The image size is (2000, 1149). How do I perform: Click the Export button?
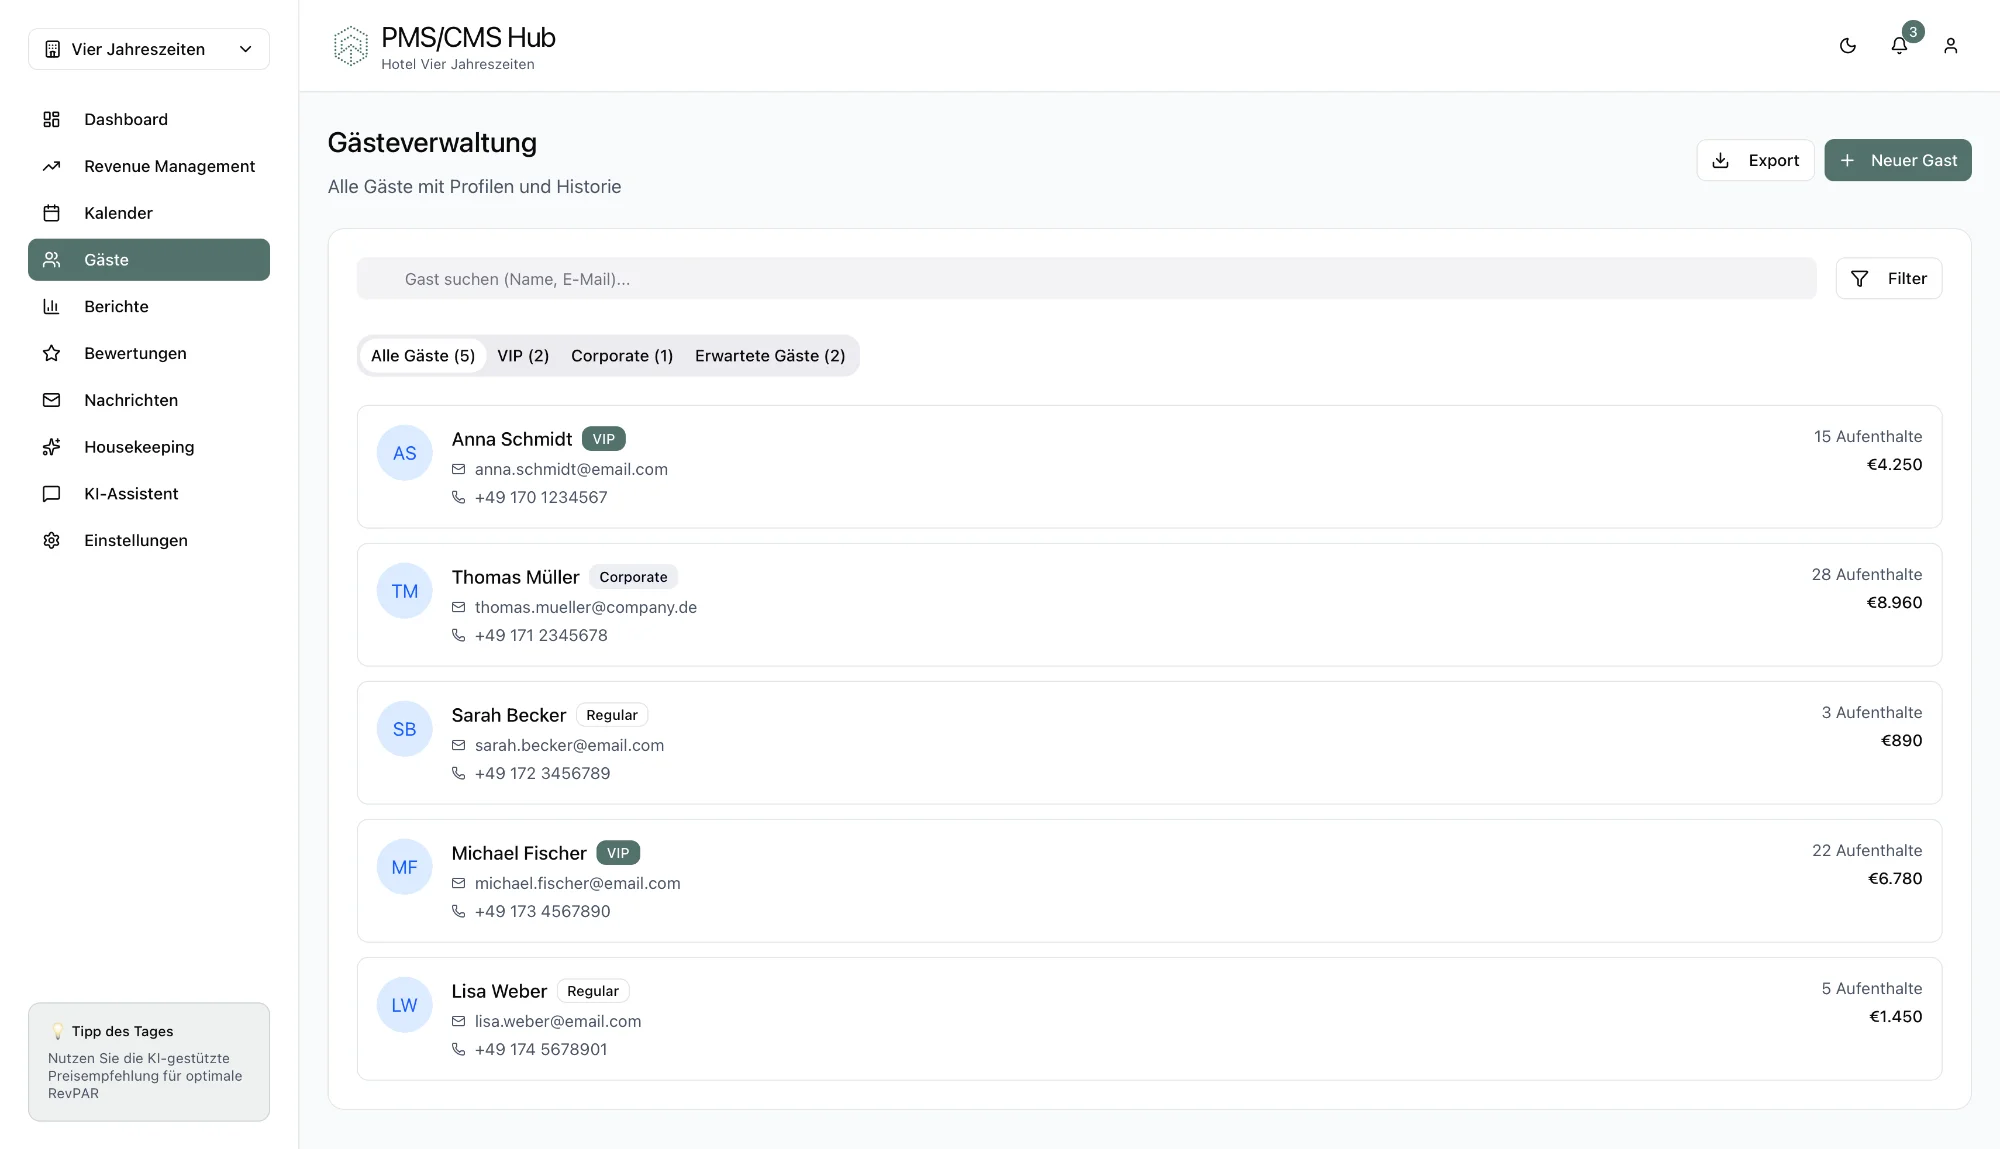tap(1755, 160)
